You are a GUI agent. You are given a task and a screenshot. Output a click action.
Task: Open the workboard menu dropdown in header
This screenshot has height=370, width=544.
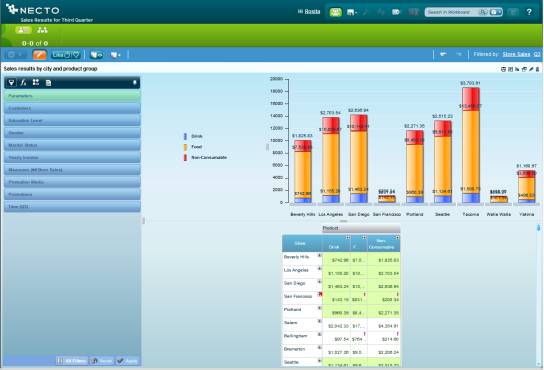click(352, 12)
